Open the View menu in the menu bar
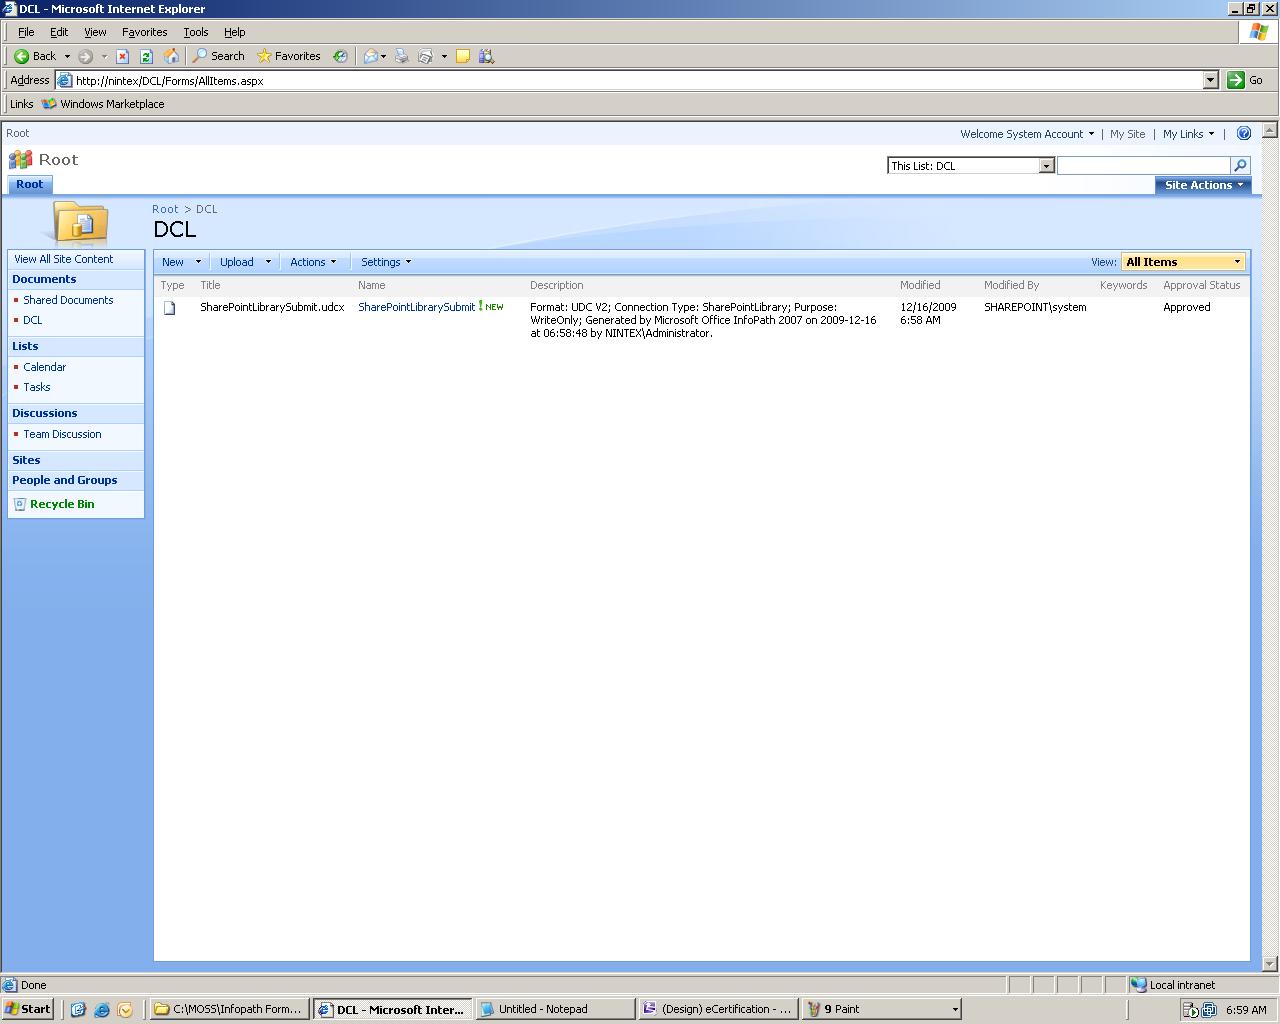The width and height of the screenshot is (1280, 1024). (95, 32)
